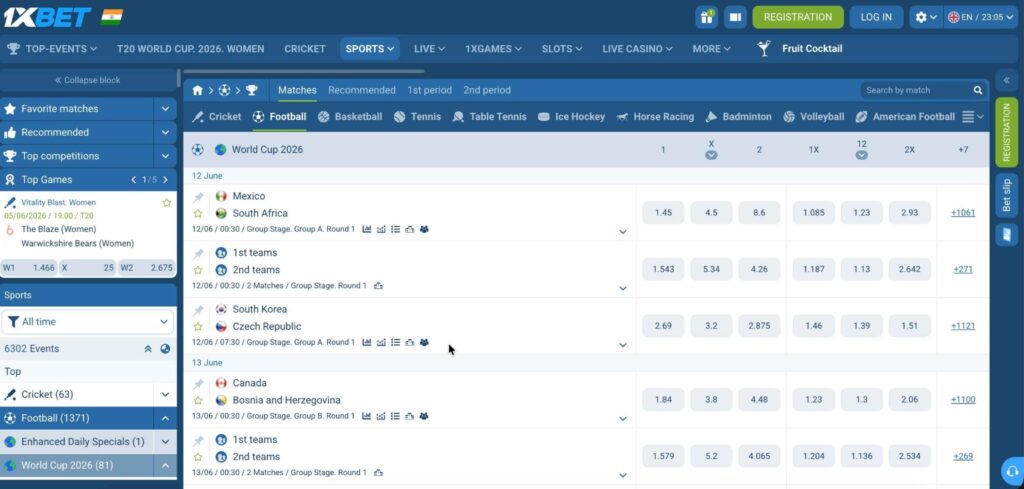The height and width of the screenshot is (489, 1024).
Task: Pin the South Korea vs Czech Republic match
Action: (198, 309)
